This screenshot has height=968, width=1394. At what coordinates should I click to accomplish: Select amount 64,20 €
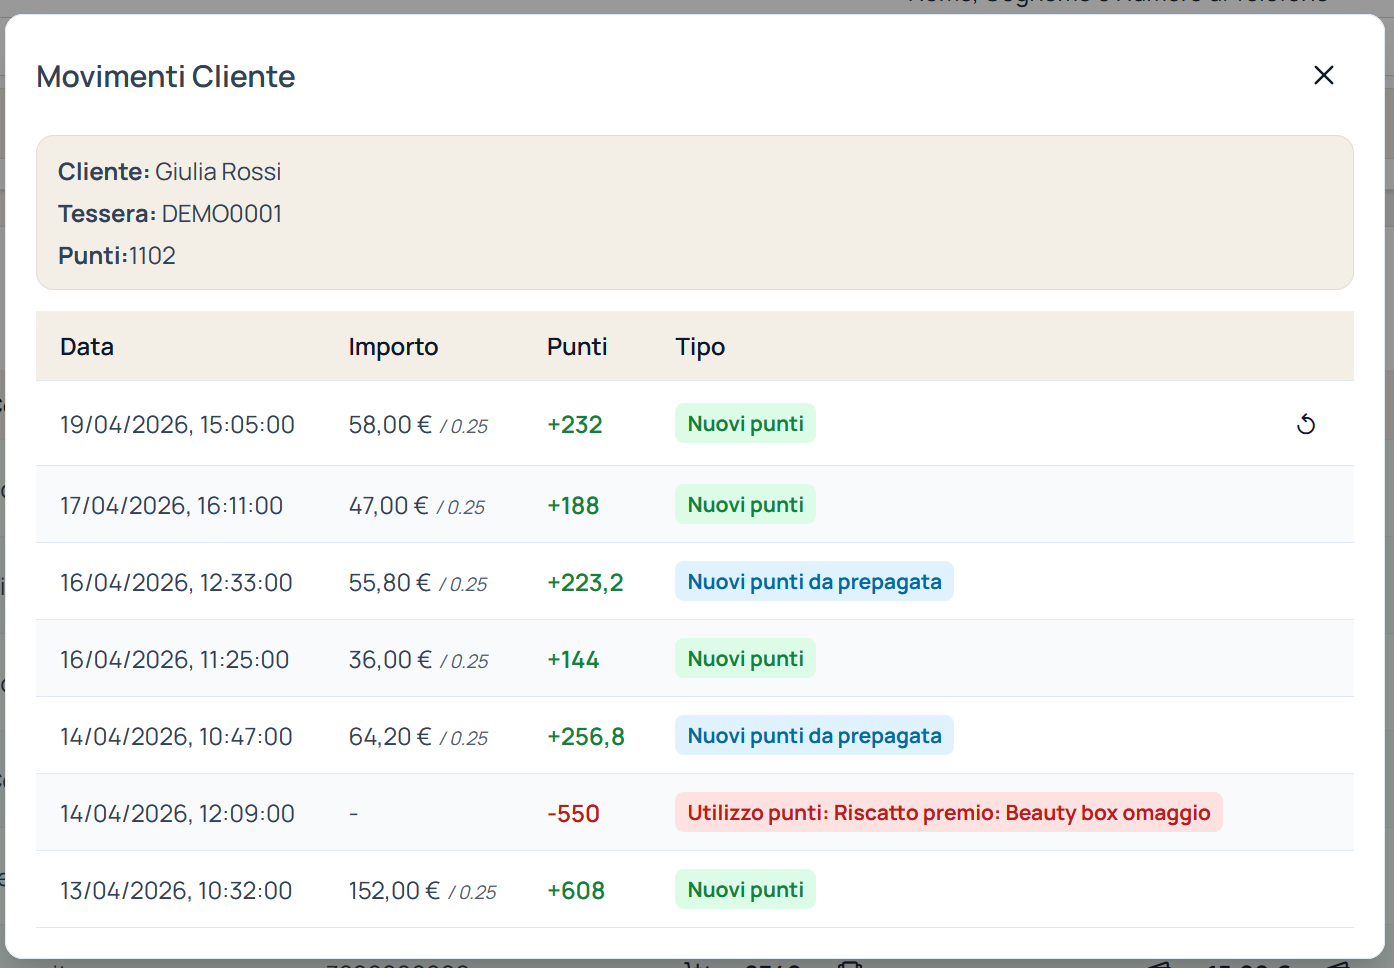(x=389, y=736)
